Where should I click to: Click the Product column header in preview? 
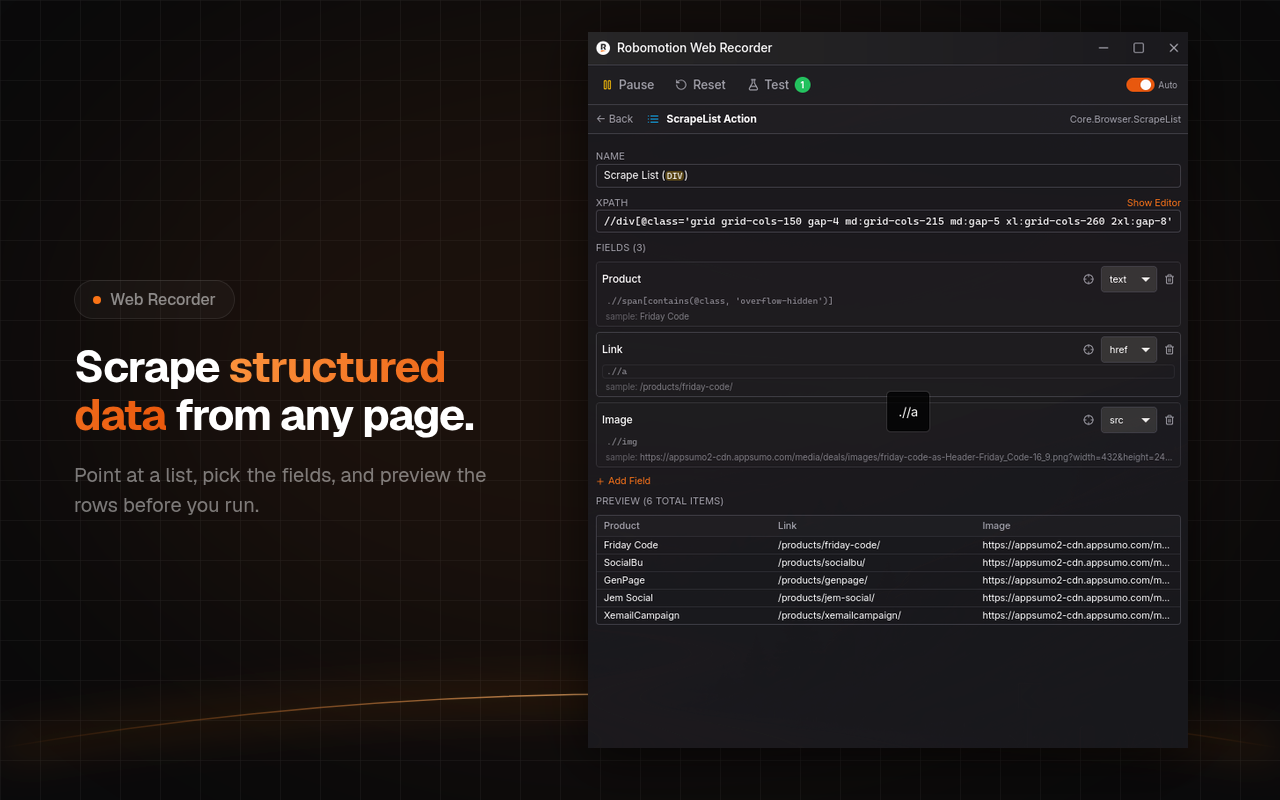point(622,526)
